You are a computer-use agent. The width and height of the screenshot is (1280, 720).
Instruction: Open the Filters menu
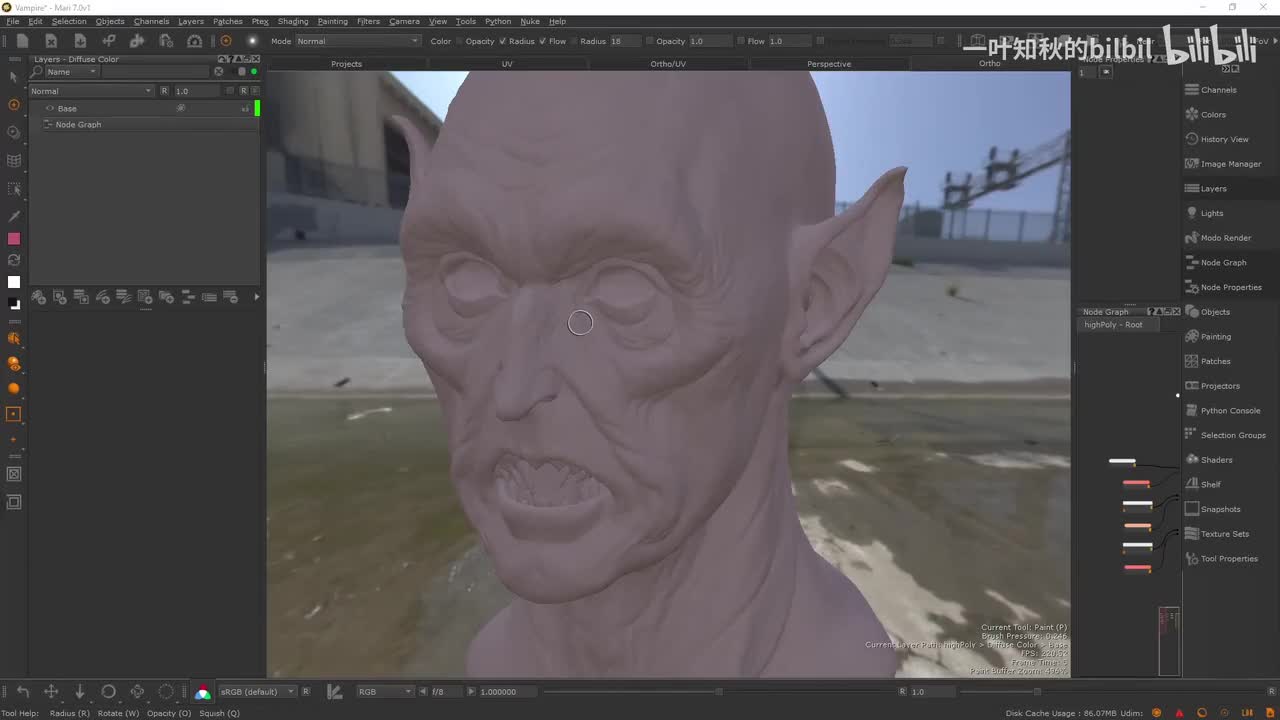coord(368,21)
